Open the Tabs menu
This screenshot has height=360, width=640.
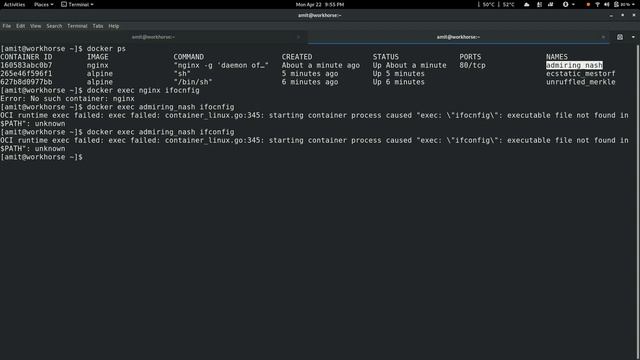point(98,26)
